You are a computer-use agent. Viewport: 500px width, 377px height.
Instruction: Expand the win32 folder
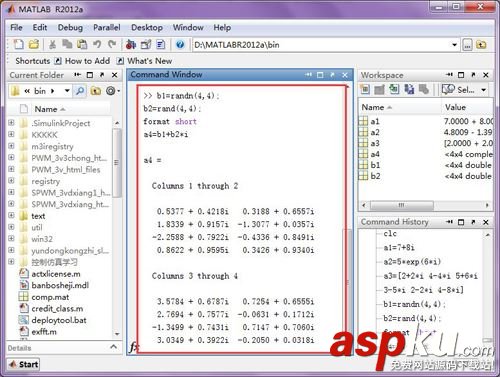11,238
